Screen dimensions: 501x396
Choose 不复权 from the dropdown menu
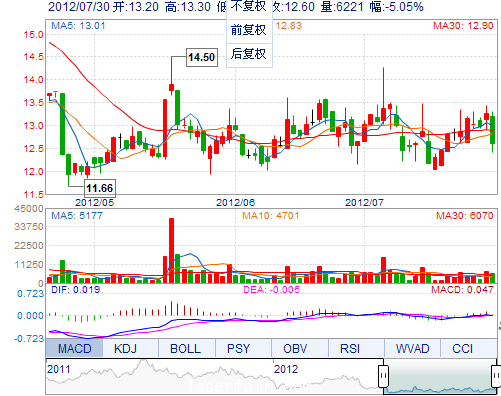249,8
